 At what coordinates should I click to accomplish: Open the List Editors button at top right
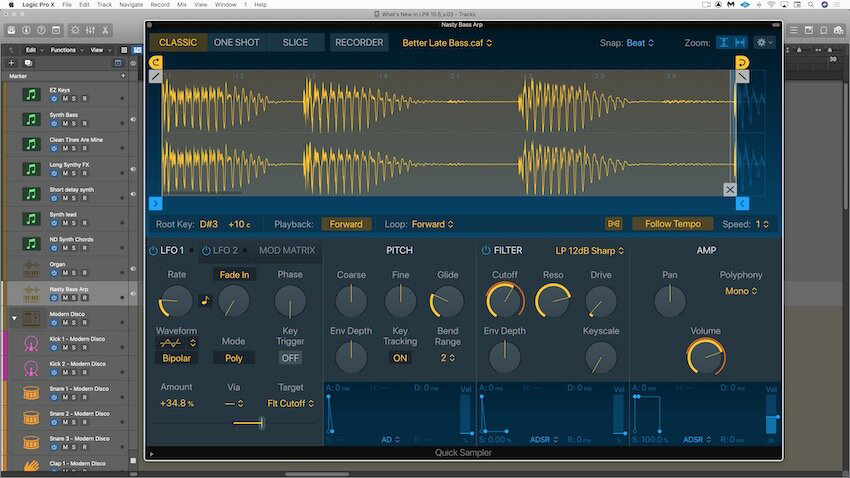[793, 30]
